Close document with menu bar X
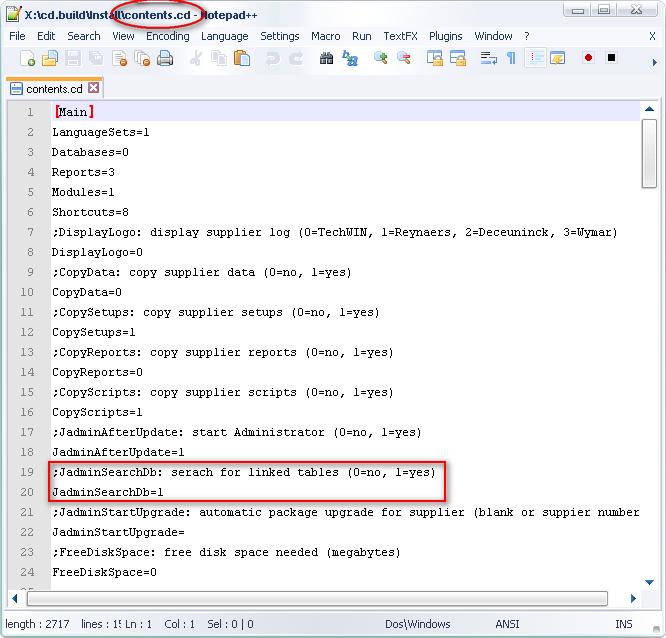 click(652, 37)
